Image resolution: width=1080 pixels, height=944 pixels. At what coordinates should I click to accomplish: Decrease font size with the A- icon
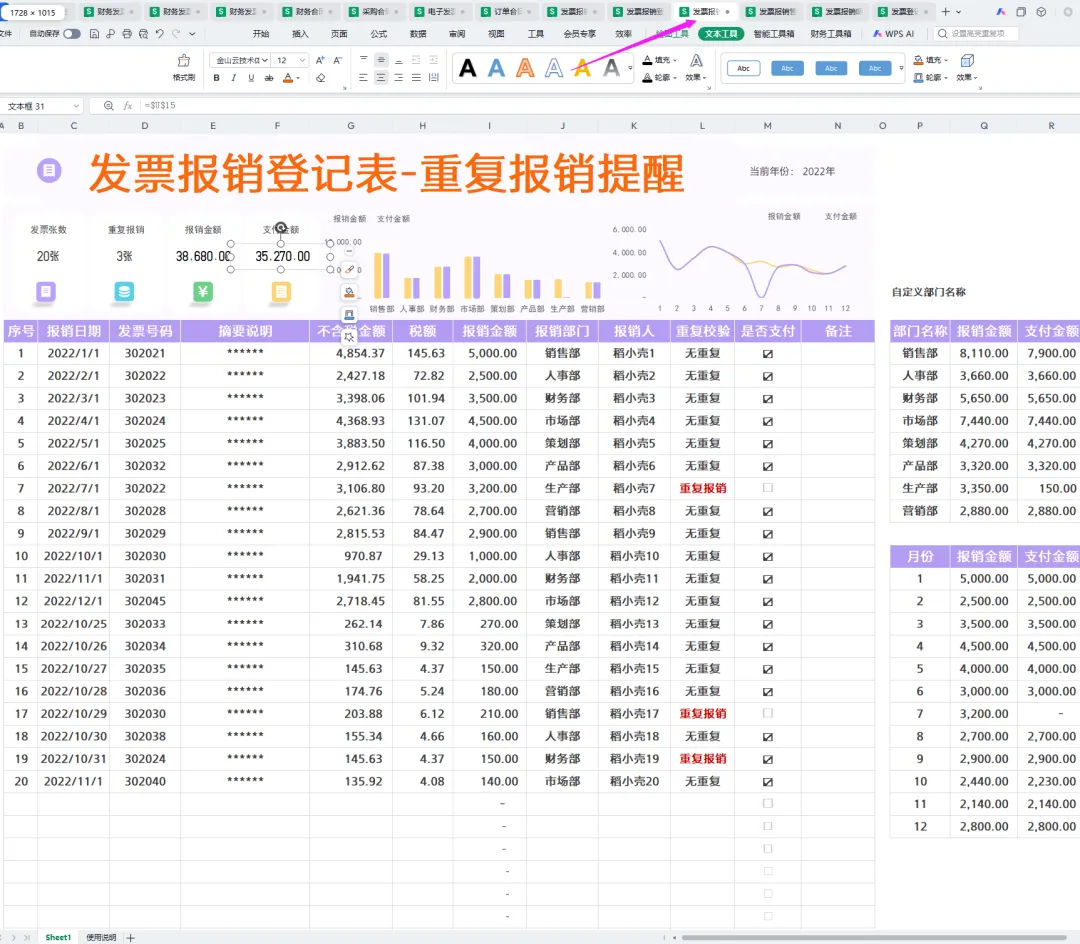(x=338, y=60)
